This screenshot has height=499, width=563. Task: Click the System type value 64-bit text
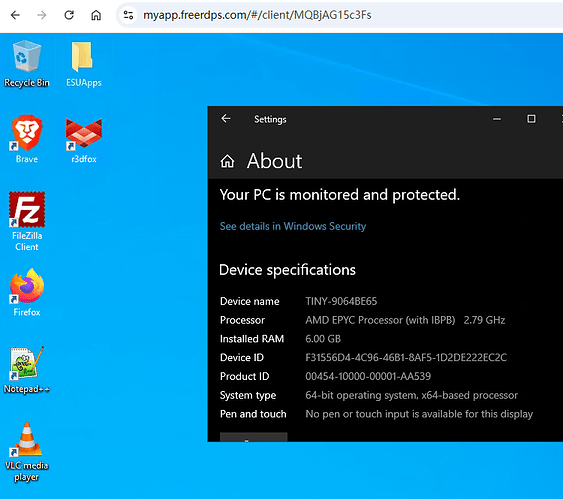tap(411, 395)
